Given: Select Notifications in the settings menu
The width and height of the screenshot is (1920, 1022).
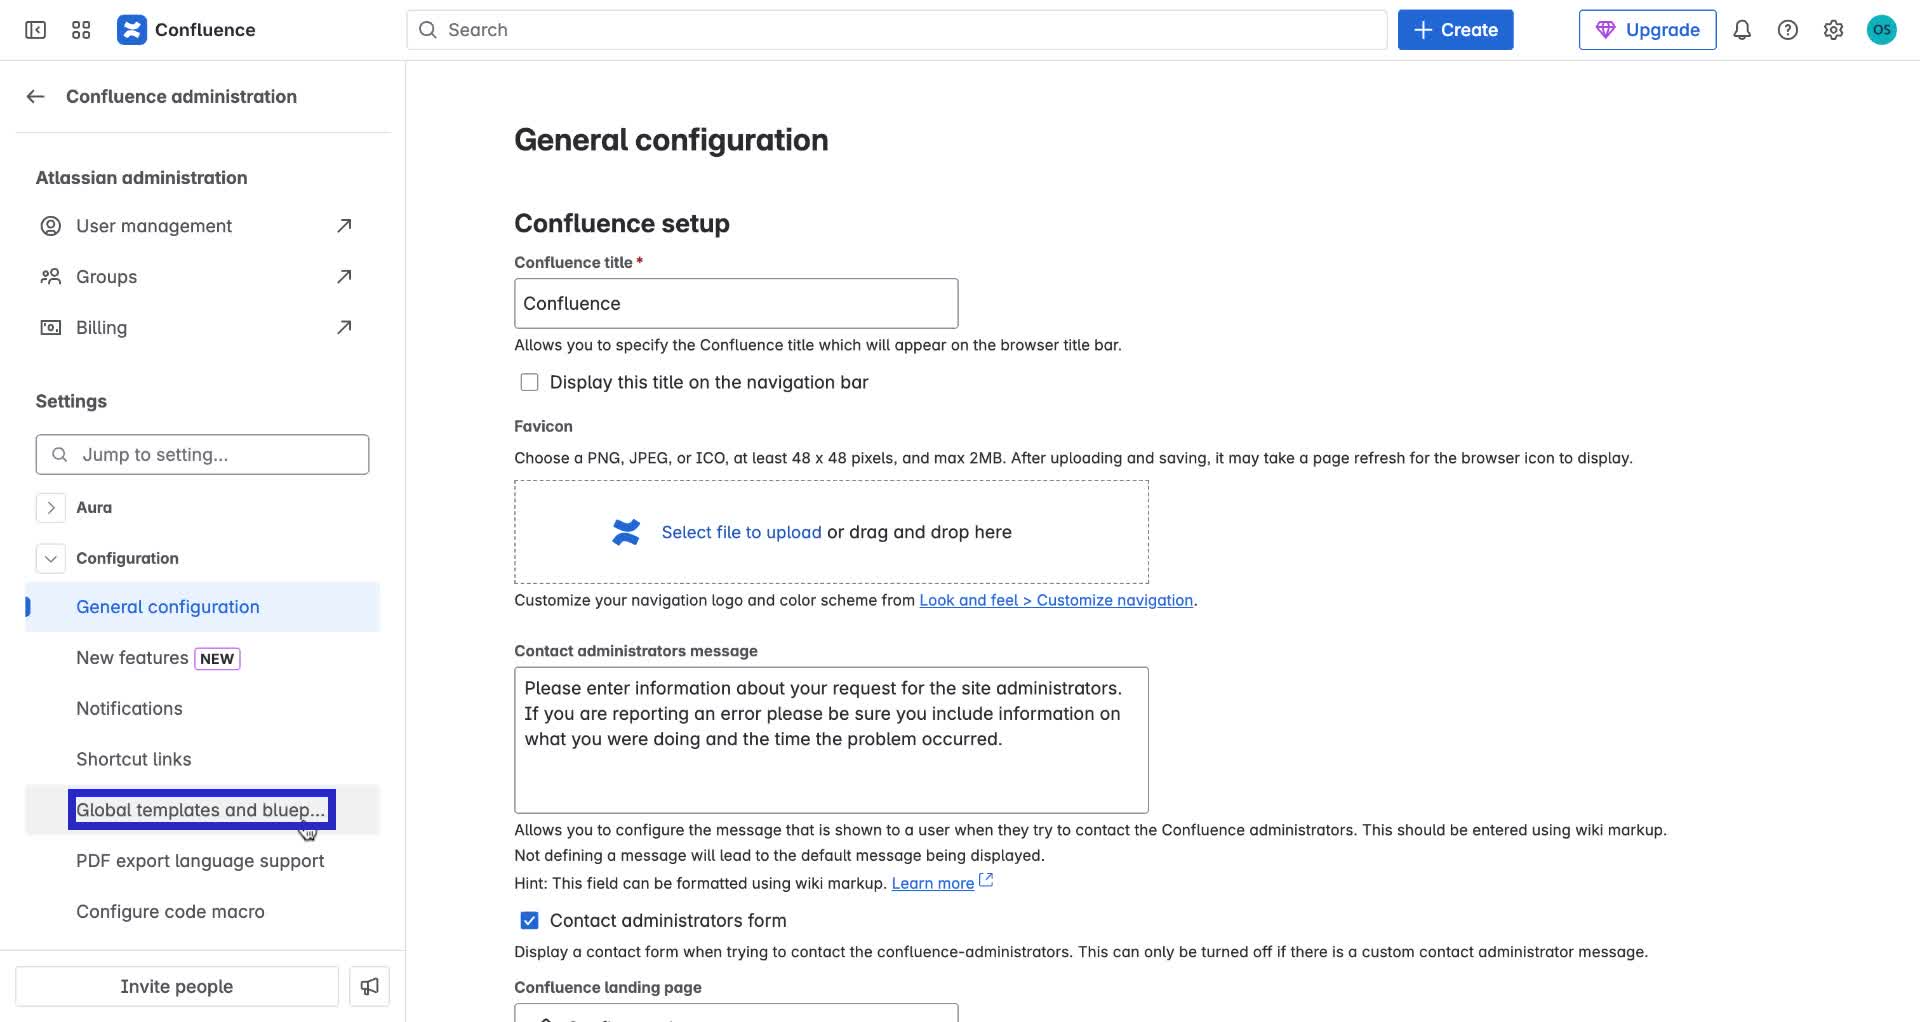Looking at the screenshot, I should coord(129,708).
